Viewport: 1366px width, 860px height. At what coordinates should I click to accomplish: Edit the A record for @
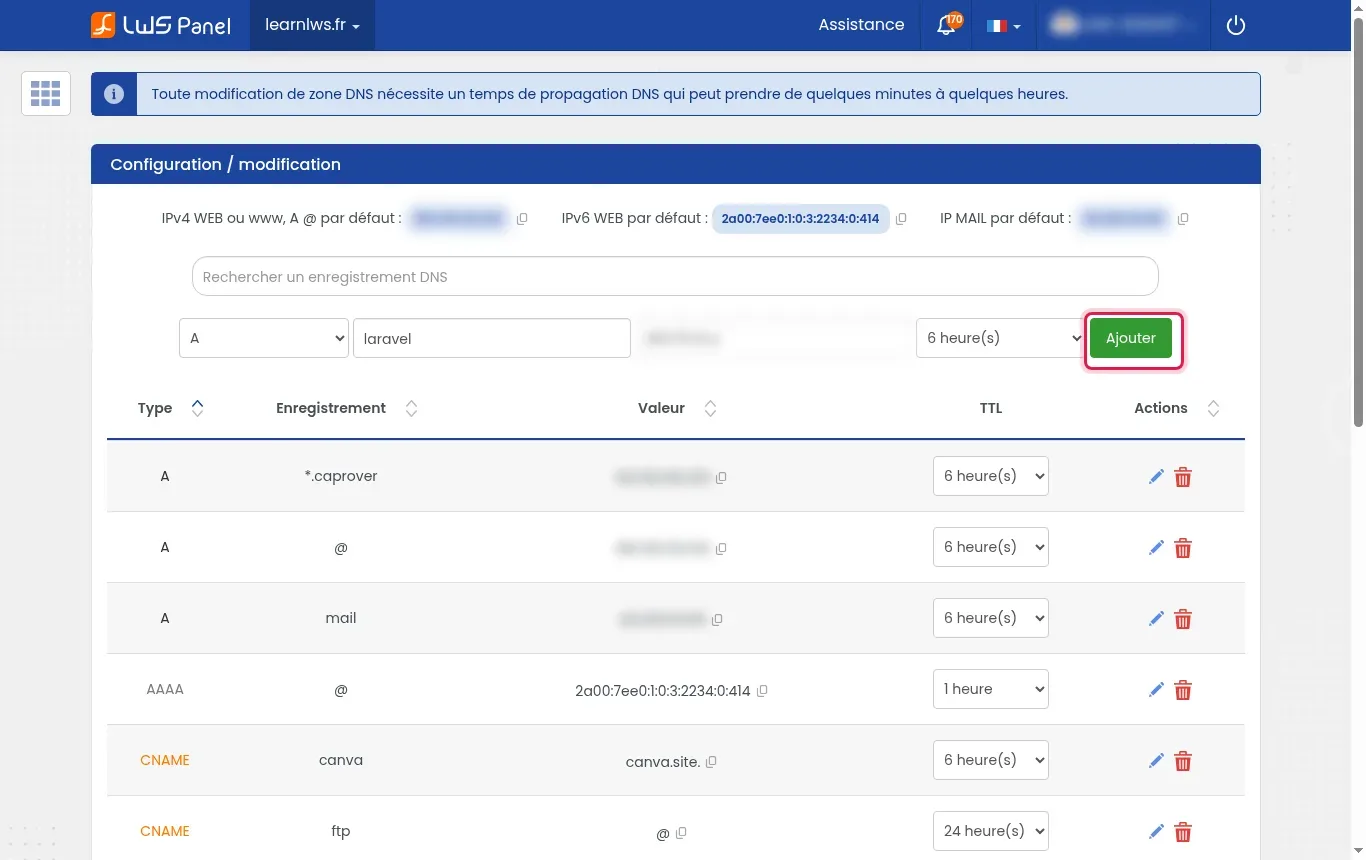pyautogui.click(x=1156, y=548)
